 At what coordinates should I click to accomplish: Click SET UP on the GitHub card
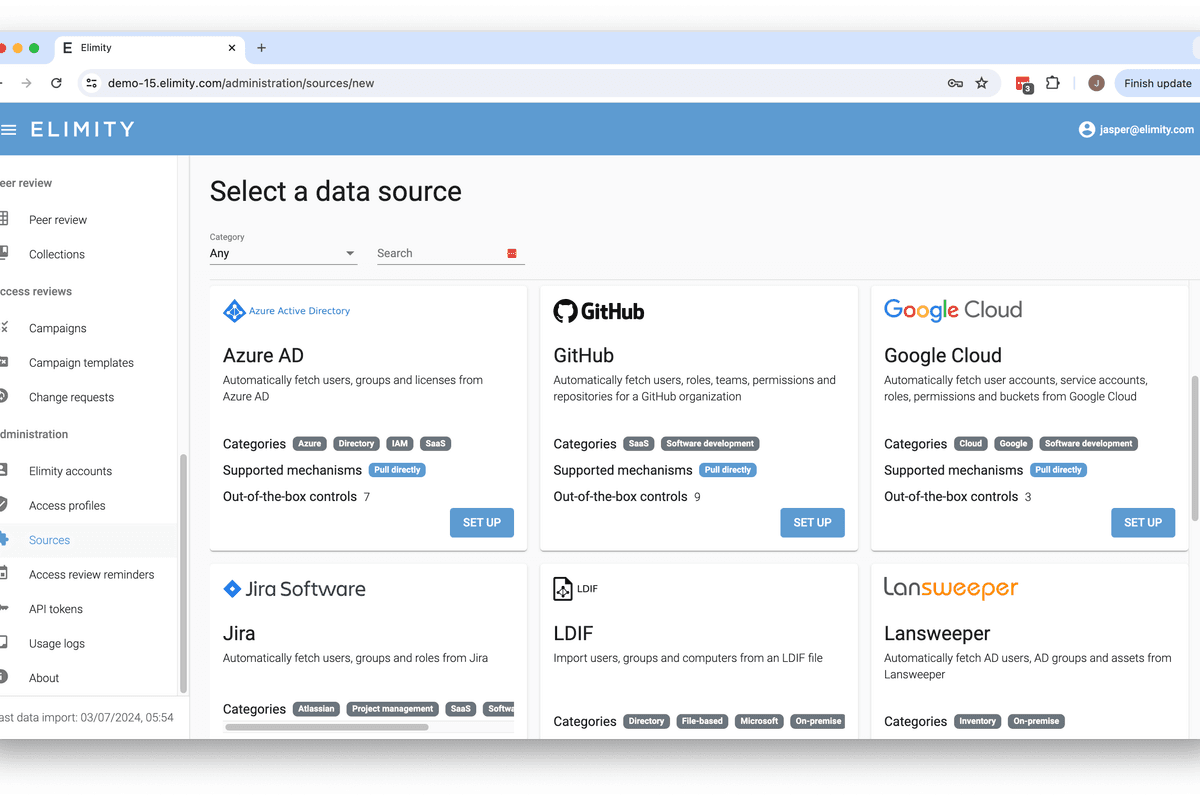click(812, 523)
